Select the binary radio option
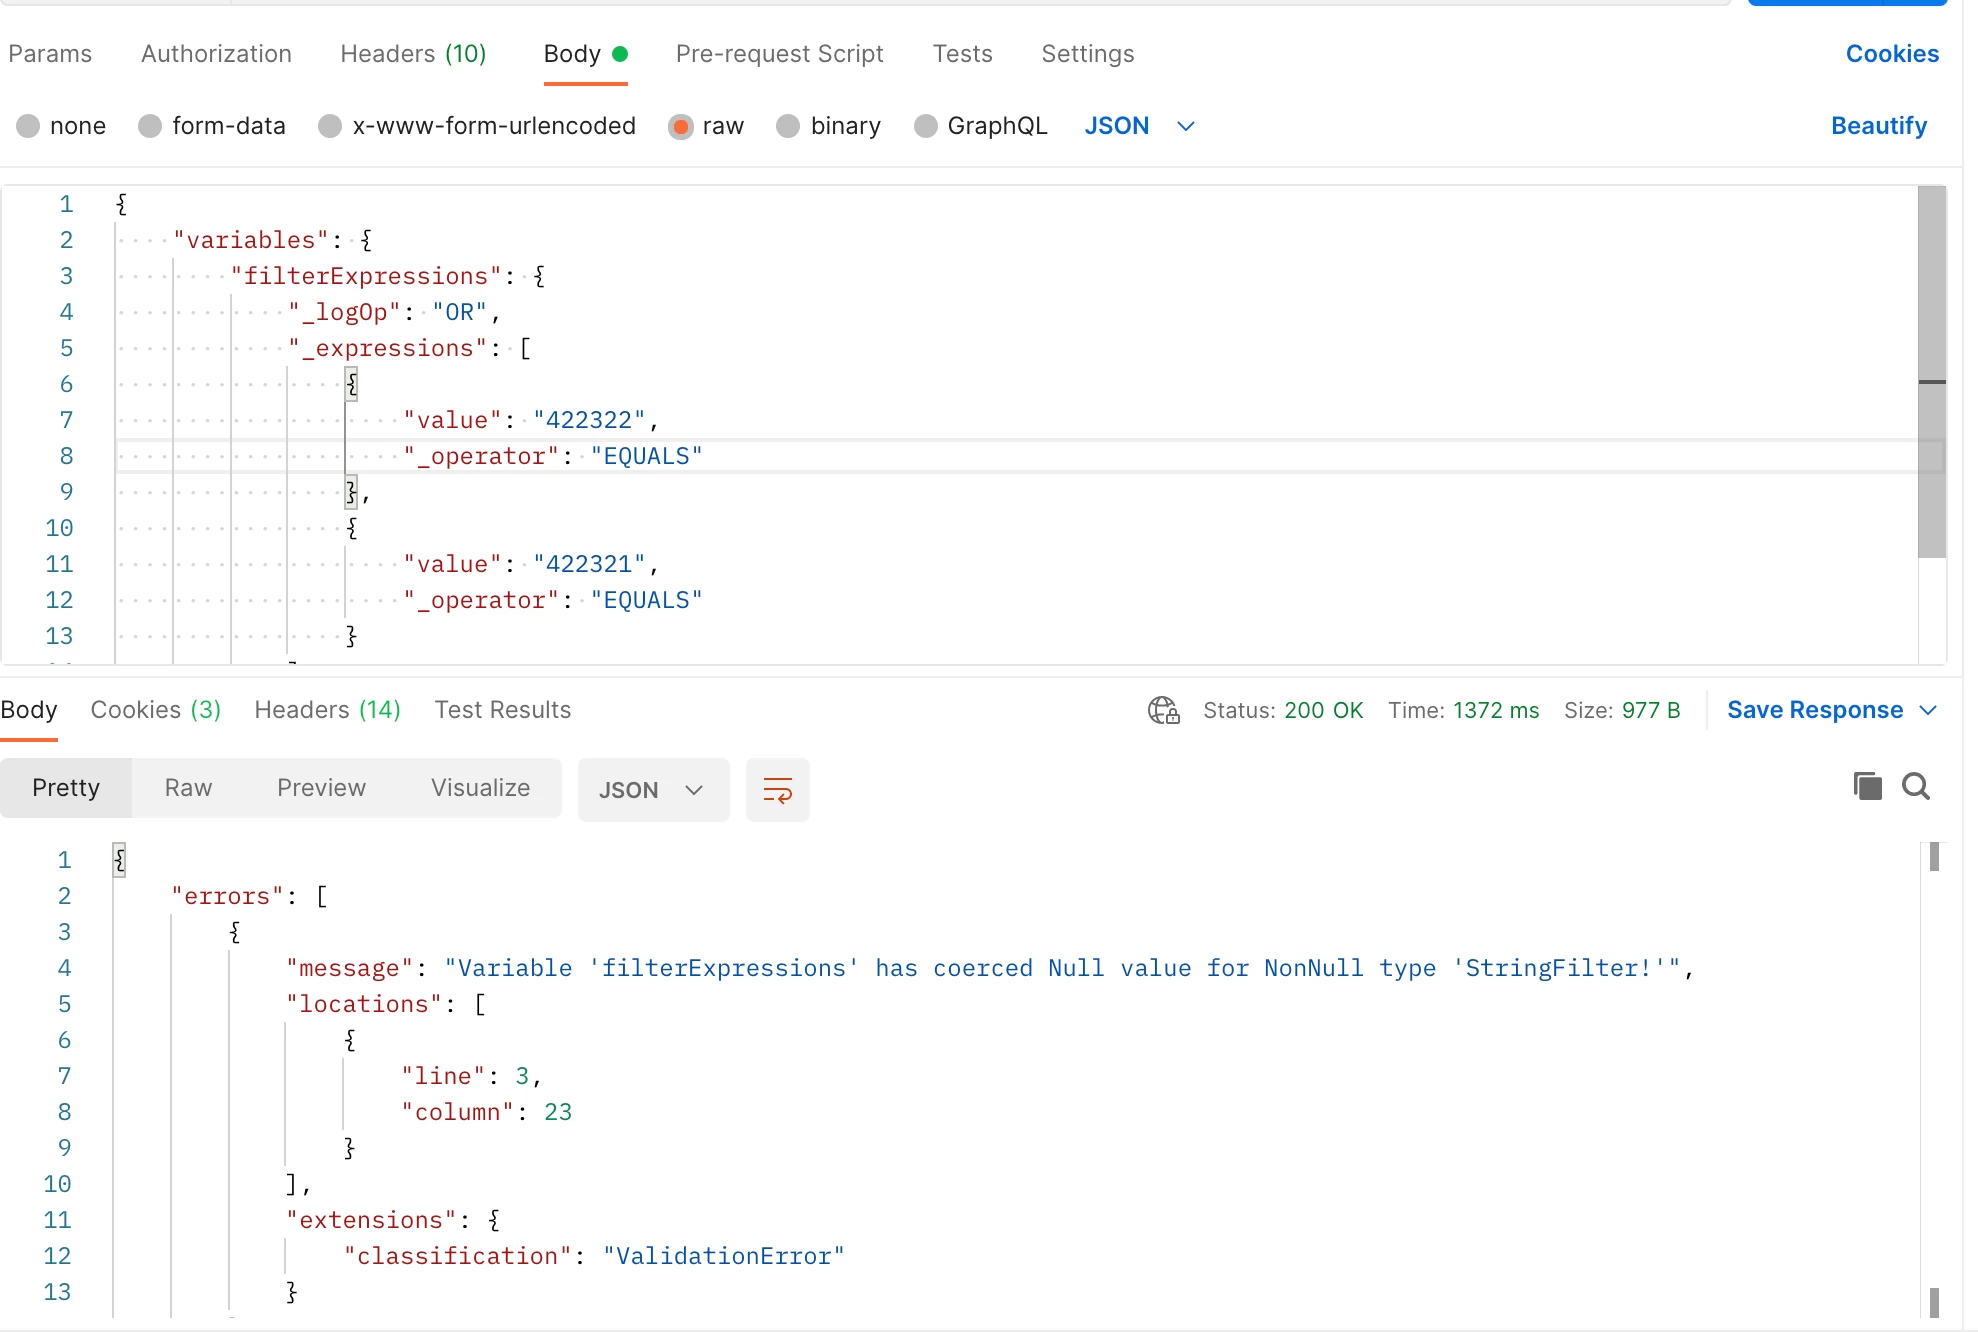This screenshot has height=1332, width=1978. tap(789, 126)
